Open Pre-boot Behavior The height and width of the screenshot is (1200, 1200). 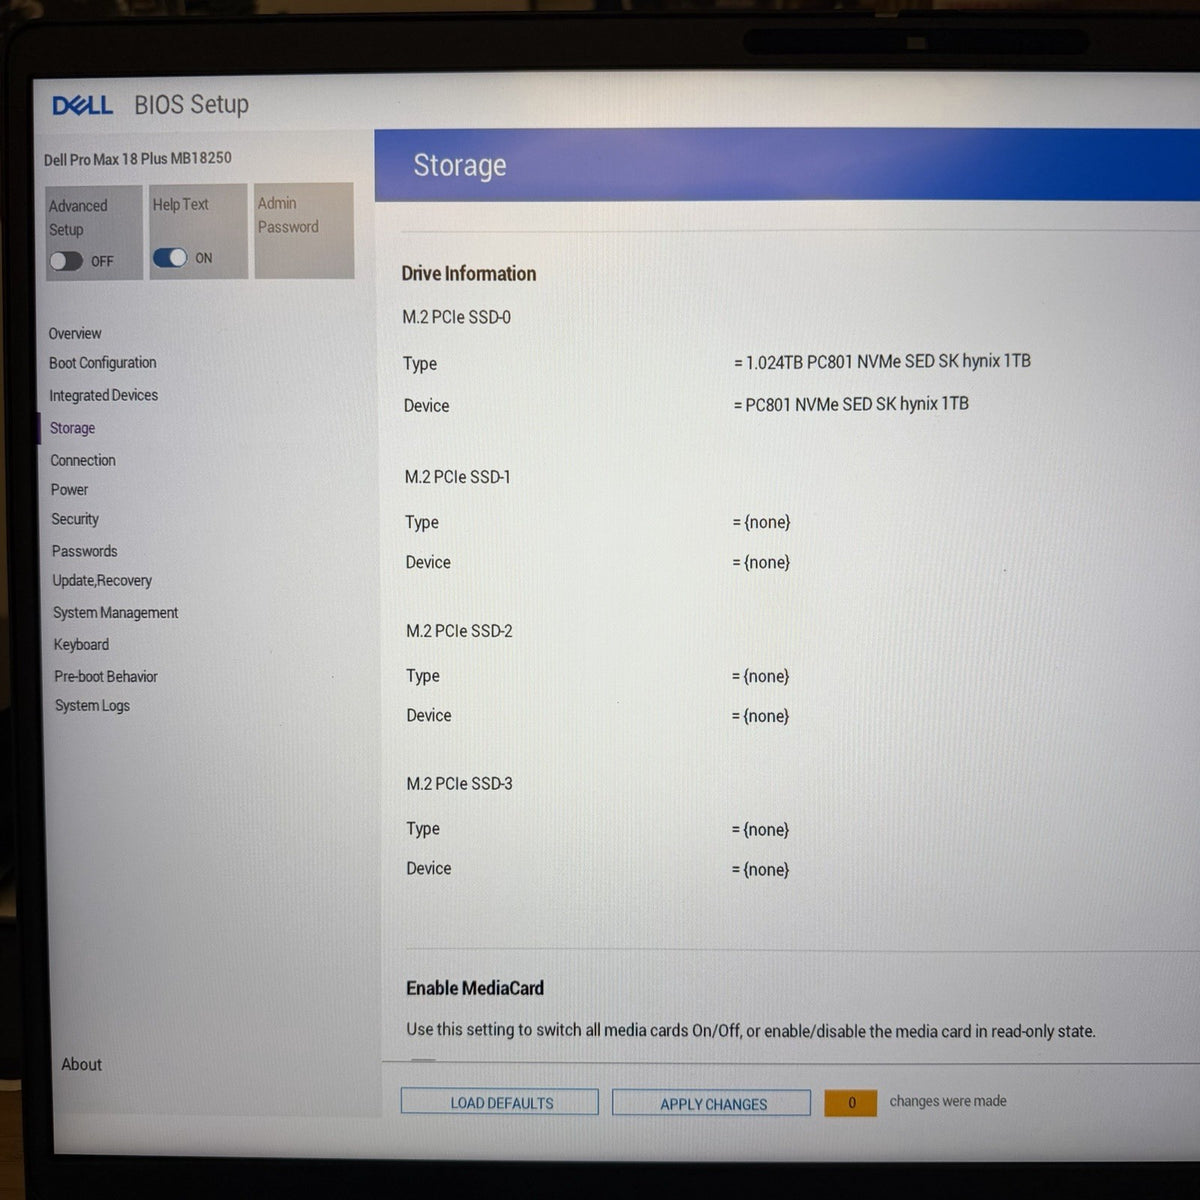(x=106, y=677)
